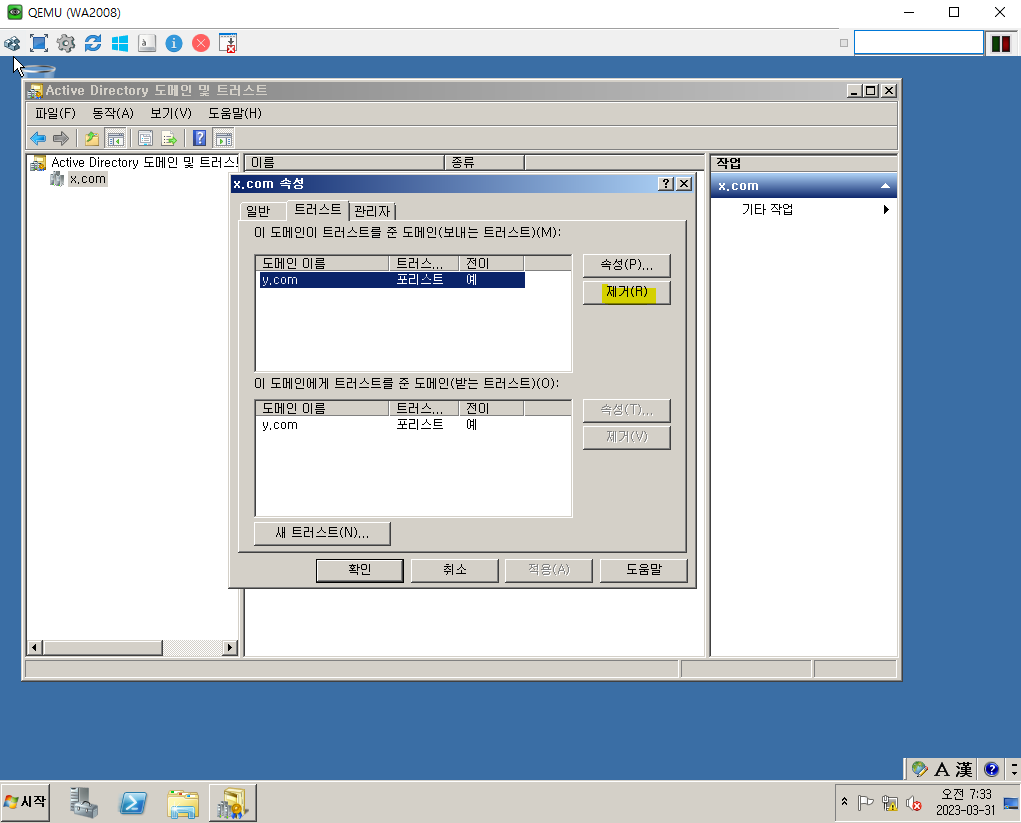This screenshot has width=1021, height=823.
Task: Send the Windows key via QEMU toolbar
Action: [120, 44]
